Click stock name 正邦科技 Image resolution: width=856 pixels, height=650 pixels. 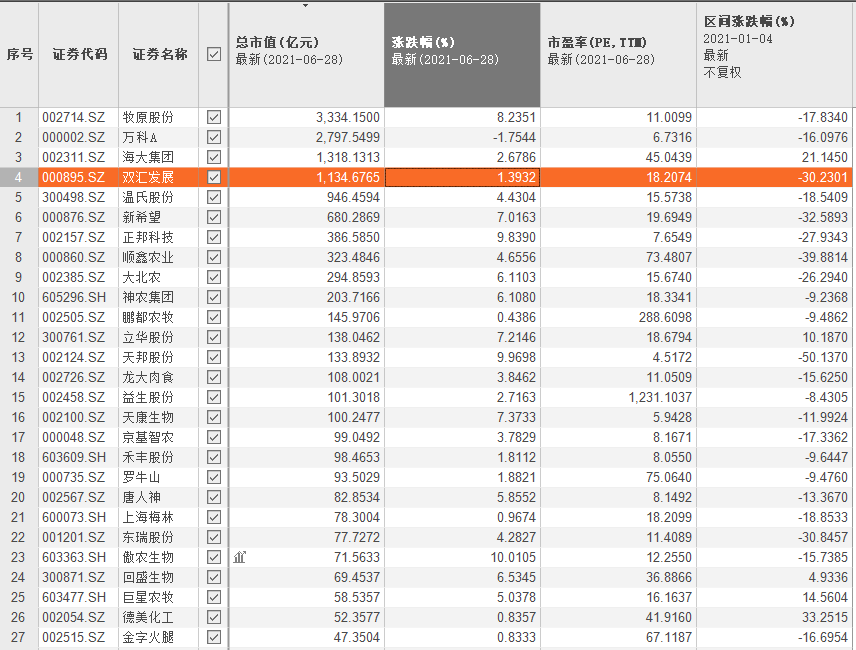(x=148, y=237)
